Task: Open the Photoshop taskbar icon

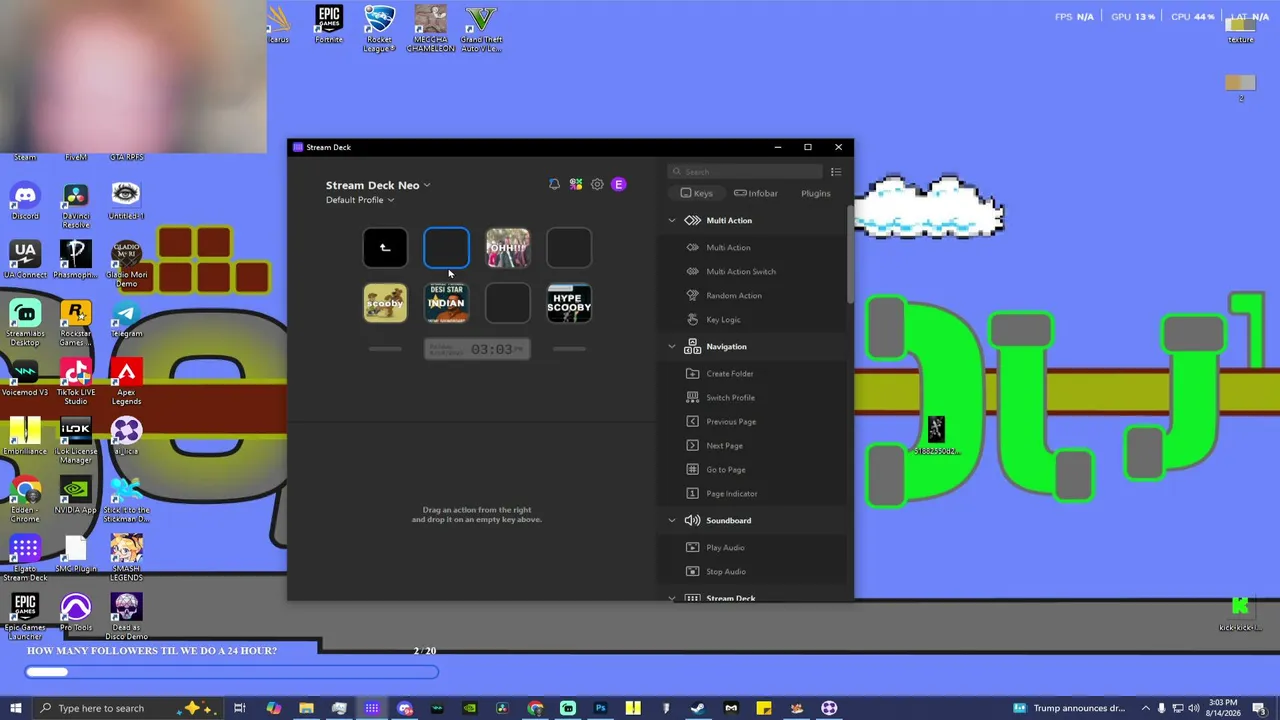Action: coord(600,708)
